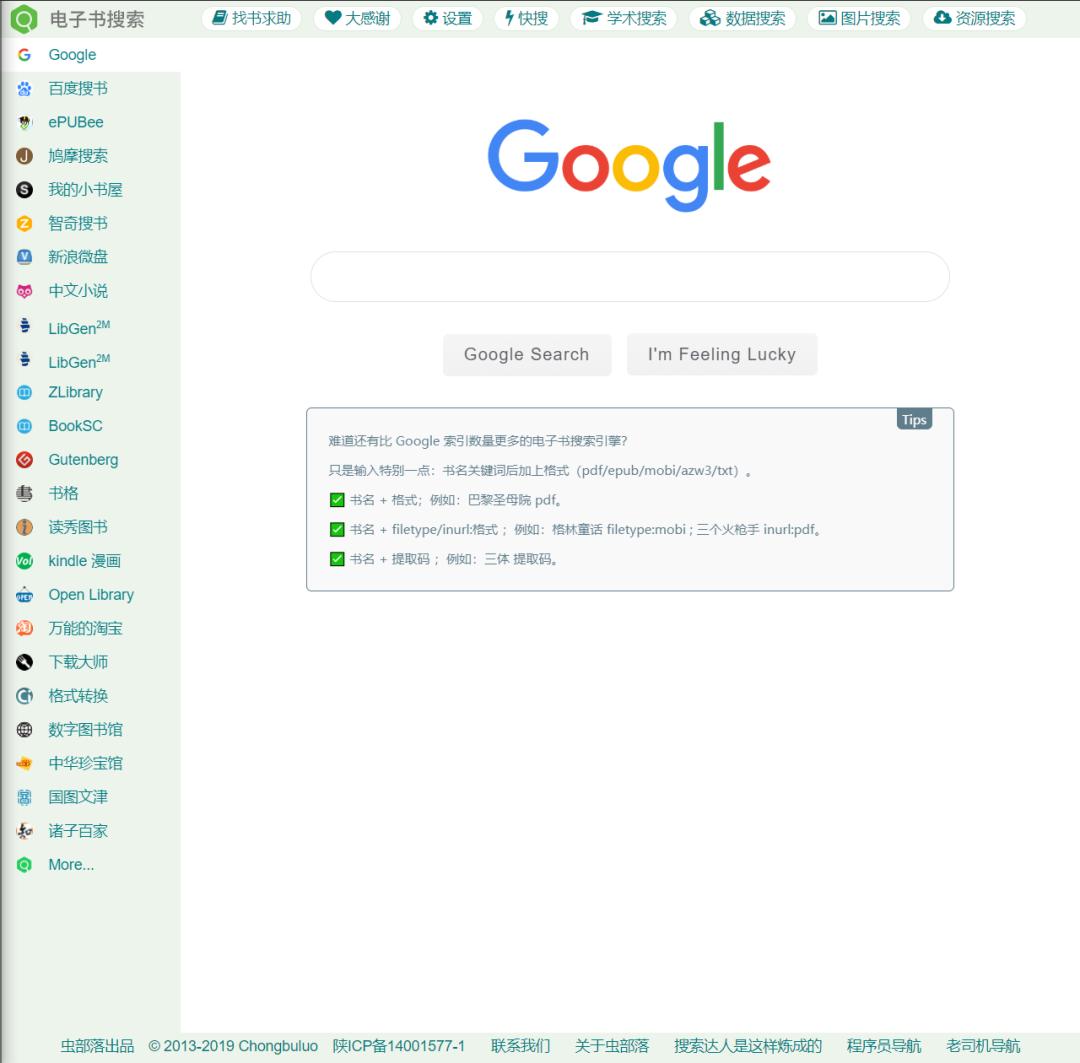Select the 中文小说 sidebar text label

tap(78, 291)
